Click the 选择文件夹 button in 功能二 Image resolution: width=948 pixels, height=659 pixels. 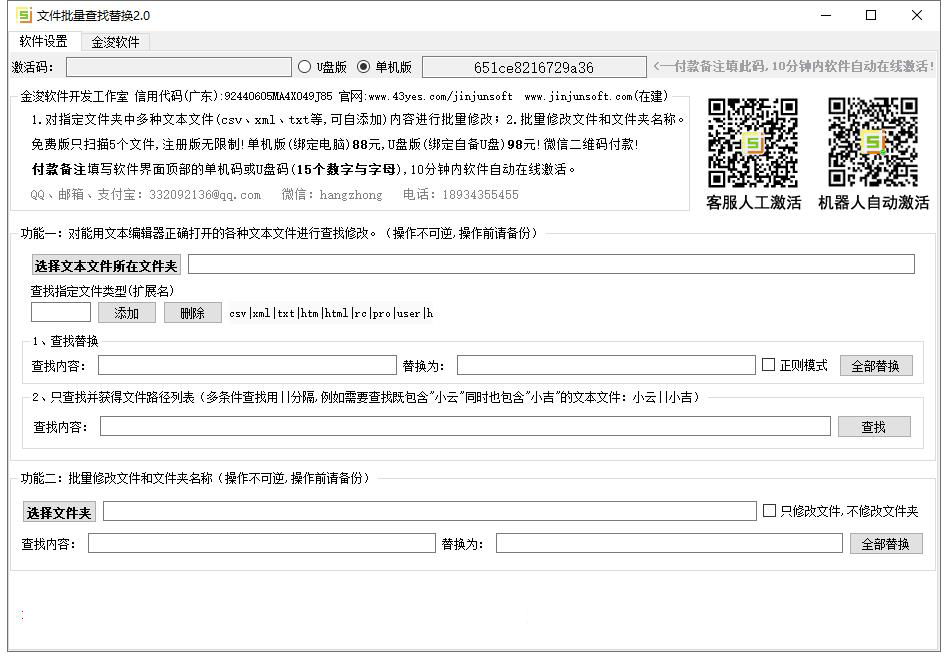pyautogui.click(x=59, y=513)
